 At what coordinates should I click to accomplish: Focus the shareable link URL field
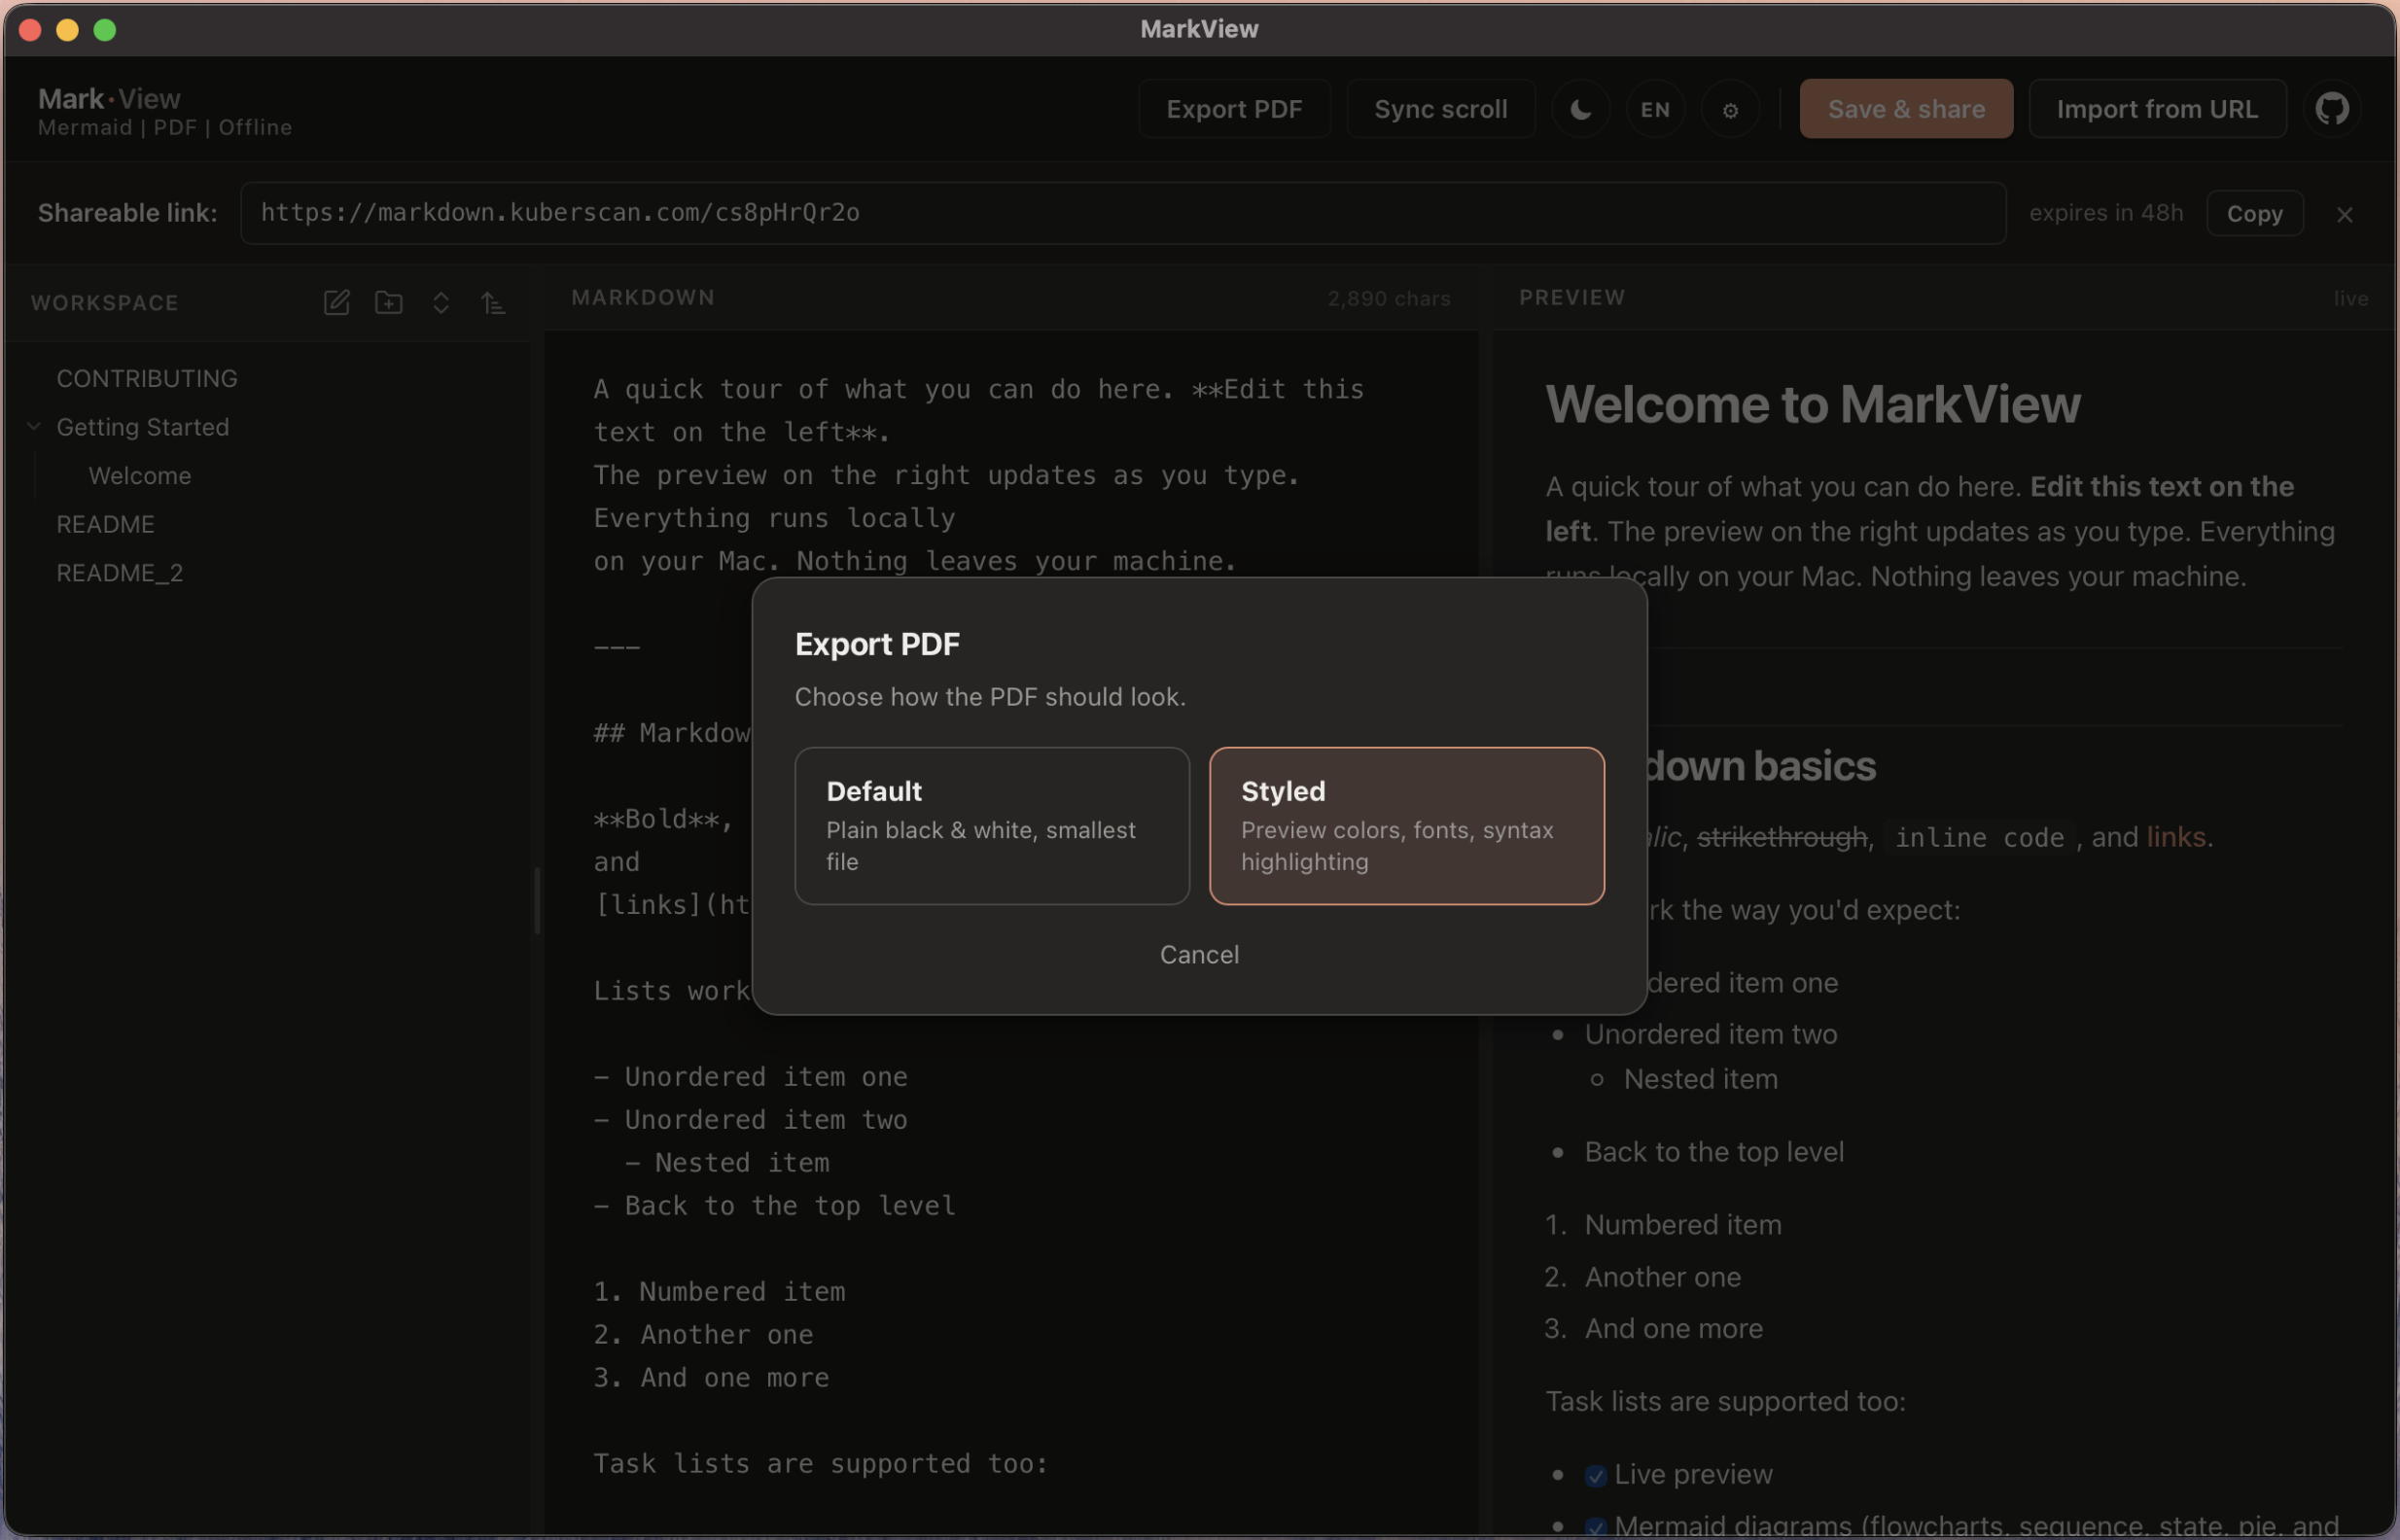pyautogui.click(x=1123, y=213)
